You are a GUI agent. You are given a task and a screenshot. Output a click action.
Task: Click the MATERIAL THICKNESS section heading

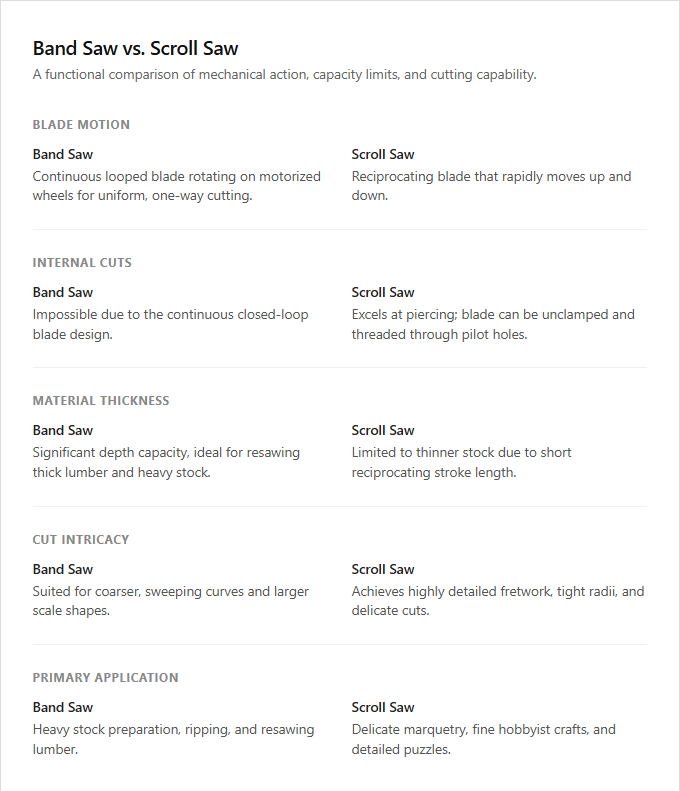coord(101,401)
